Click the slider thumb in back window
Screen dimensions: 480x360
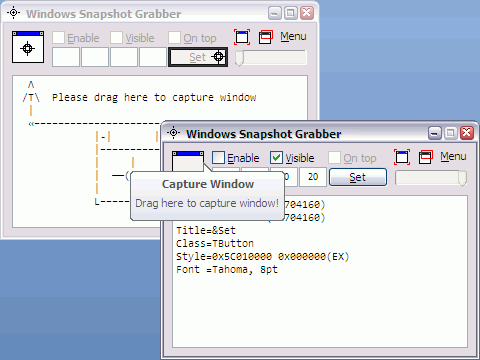coord(239,58)
